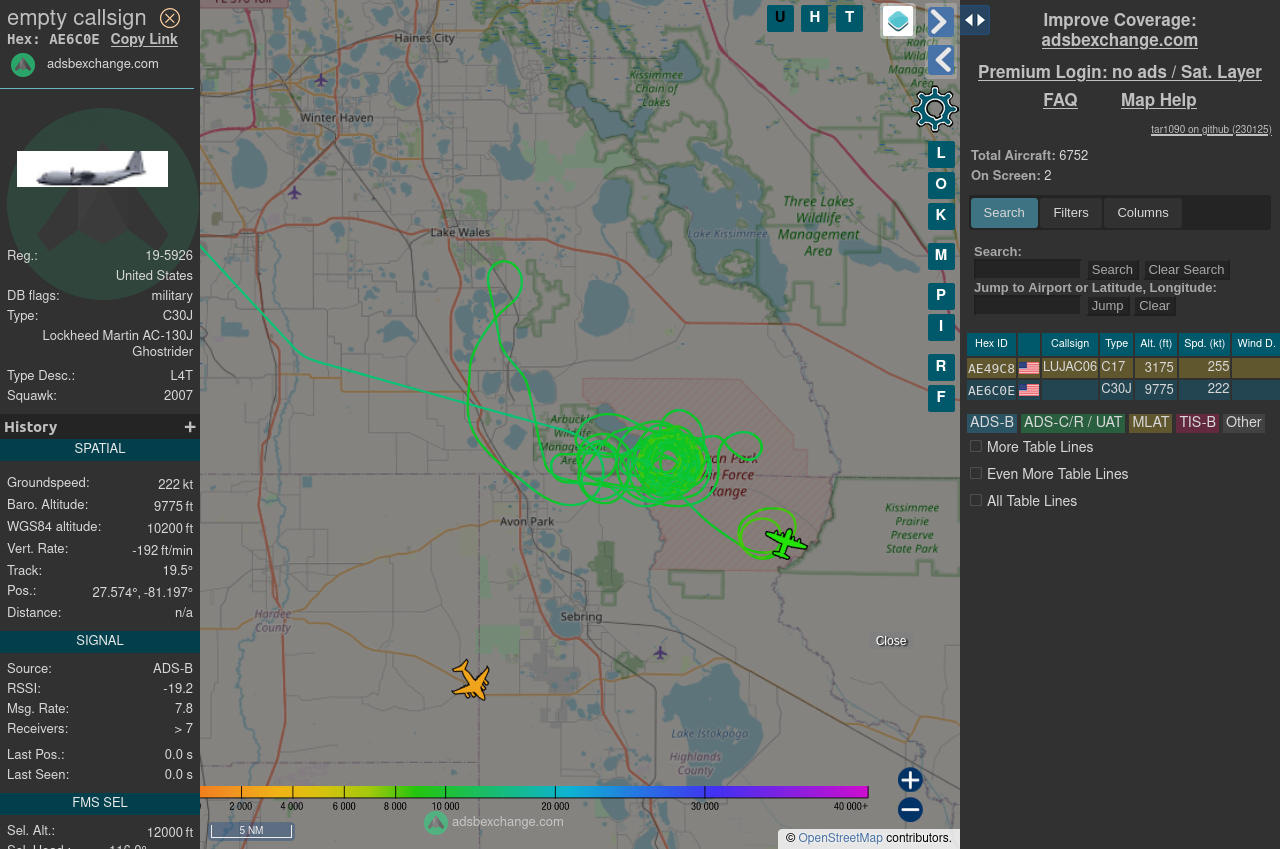Toggle the R map button
Viewport: 1280px width, 849px height.
pyautogui.click(x=941, y=367)
